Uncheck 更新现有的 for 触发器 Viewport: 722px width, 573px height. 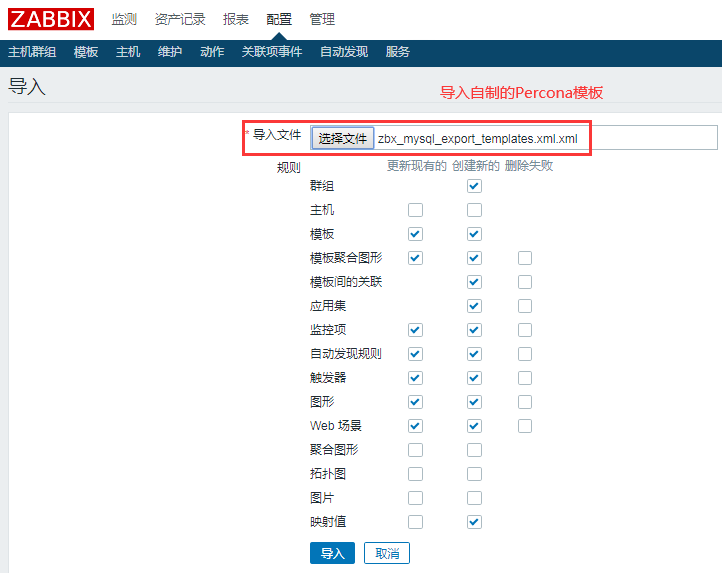pyautogui.click(x=415, y=378)
